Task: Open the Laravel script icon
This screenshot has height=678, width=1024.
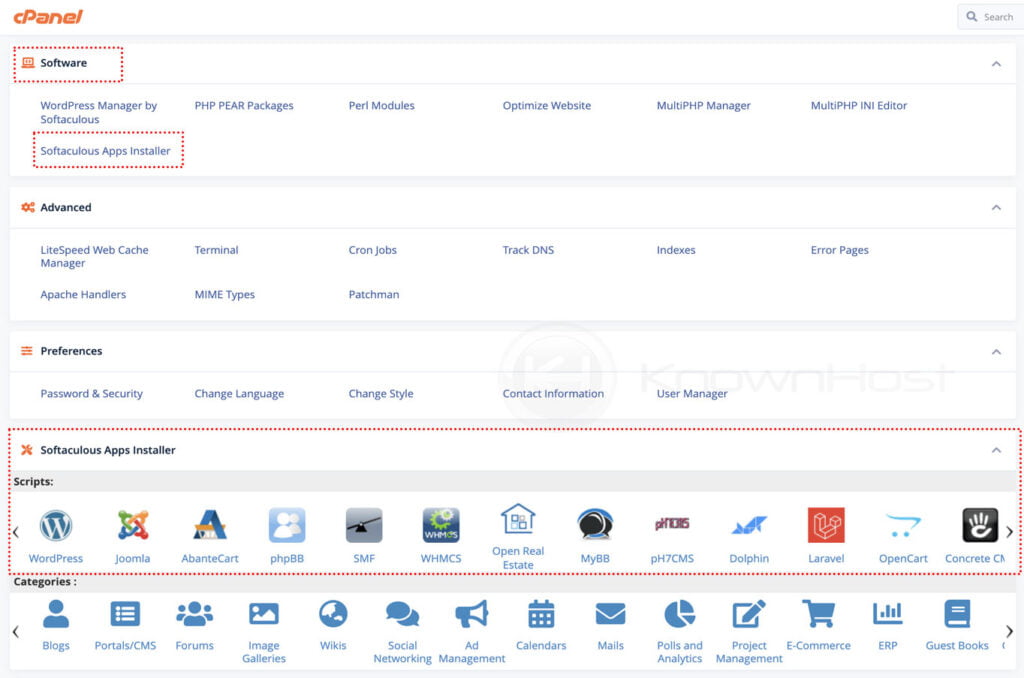Action: click(x=826, y=525)
